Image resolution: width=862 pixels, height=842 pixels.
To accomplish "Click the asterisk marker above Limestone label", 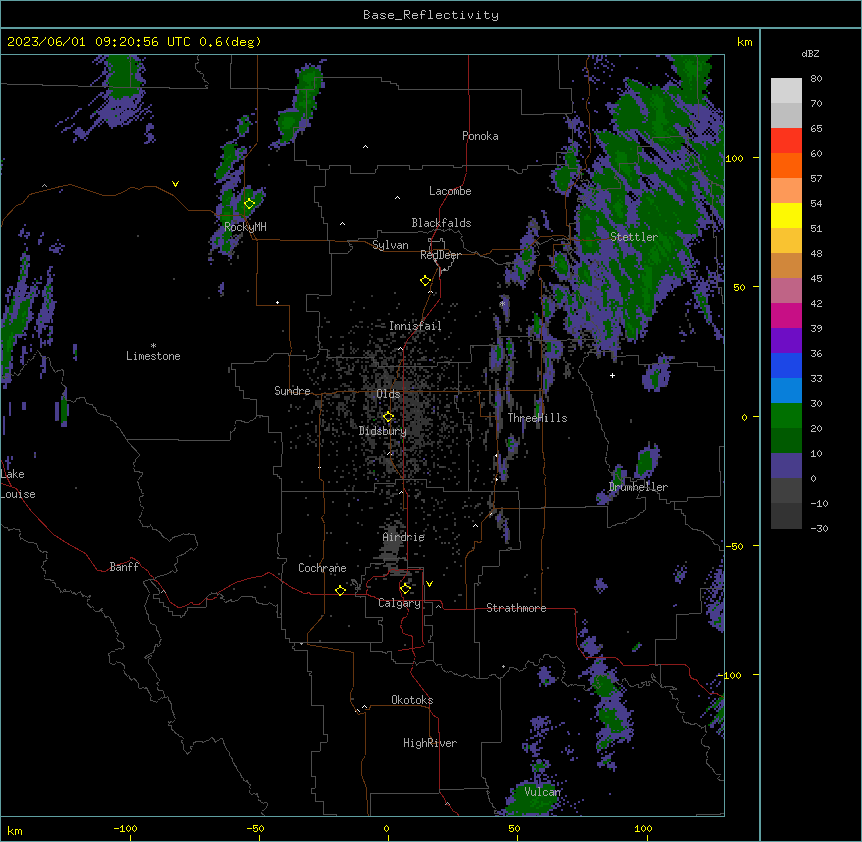I will click(x=153, y=346).
